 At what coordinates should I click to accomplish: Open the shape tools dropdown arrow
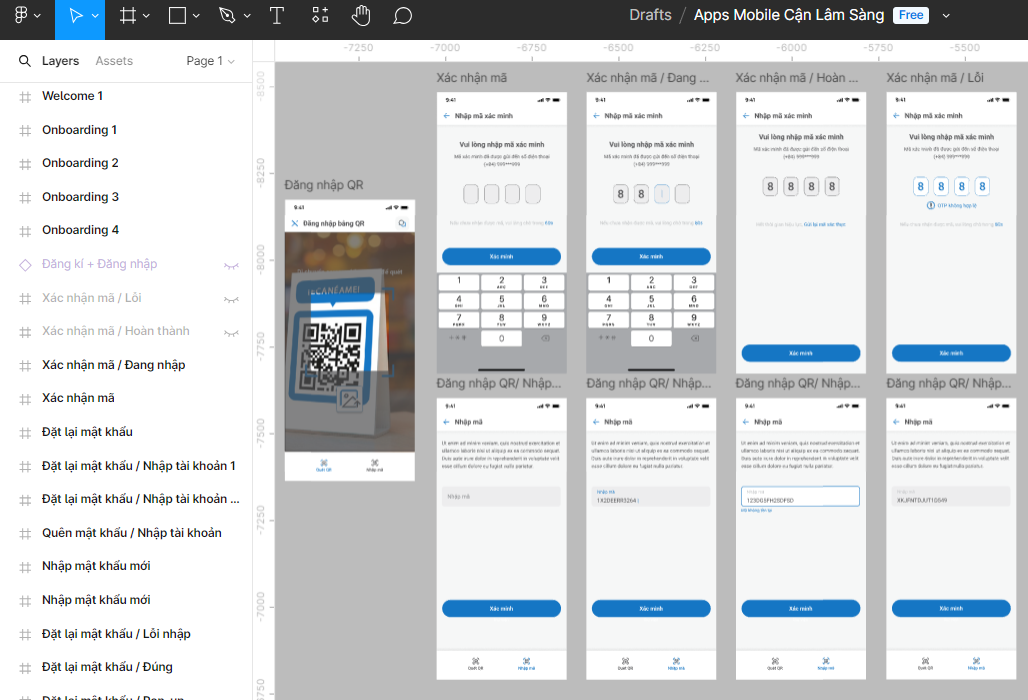click(x=196, y=16)
